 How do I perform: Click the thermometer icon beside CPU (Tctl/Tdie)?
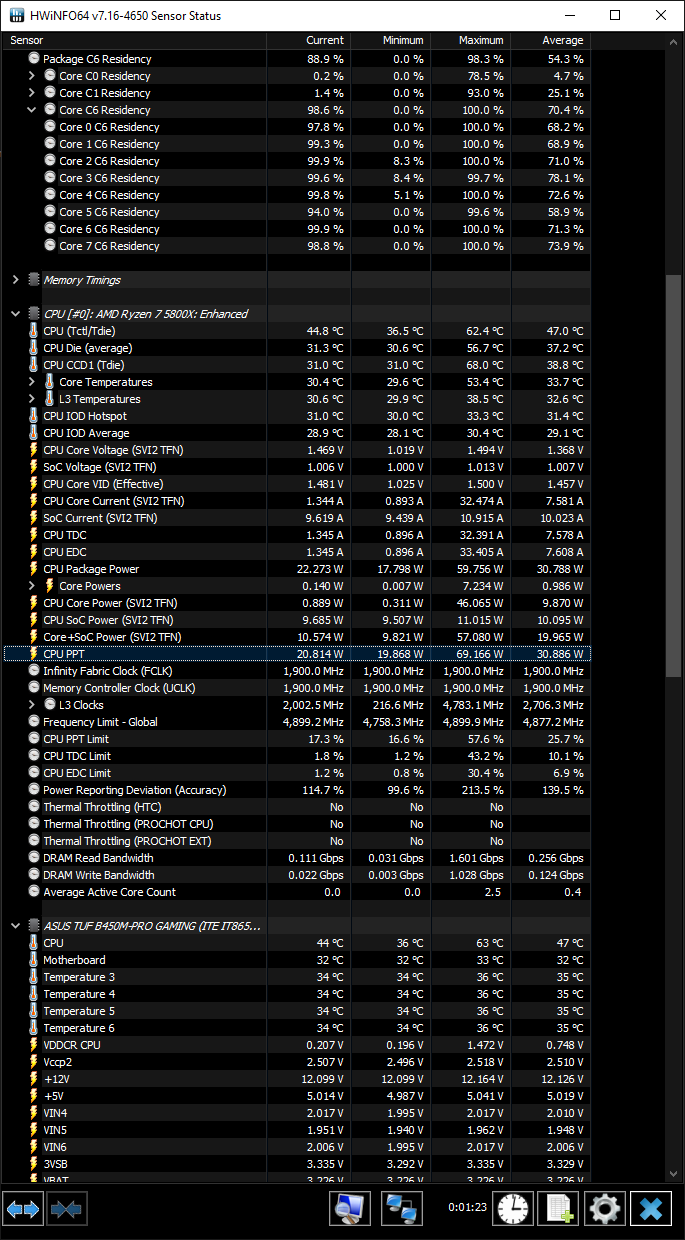click(34, 331)
